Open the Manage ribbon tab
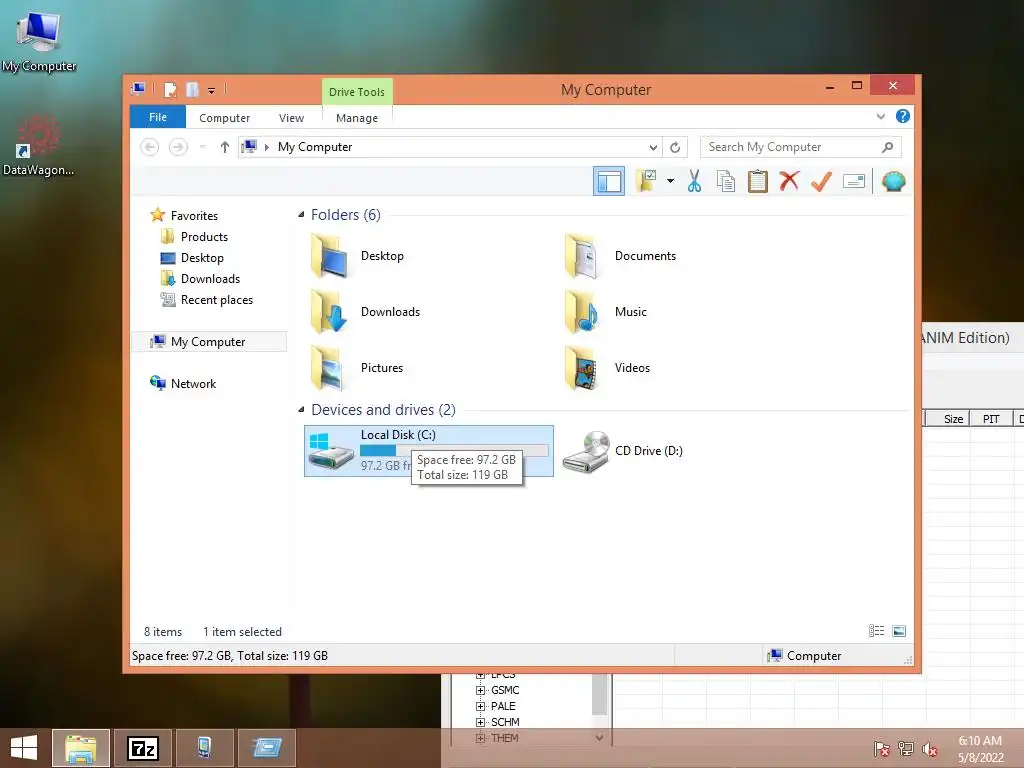 [x=357, y=118]
